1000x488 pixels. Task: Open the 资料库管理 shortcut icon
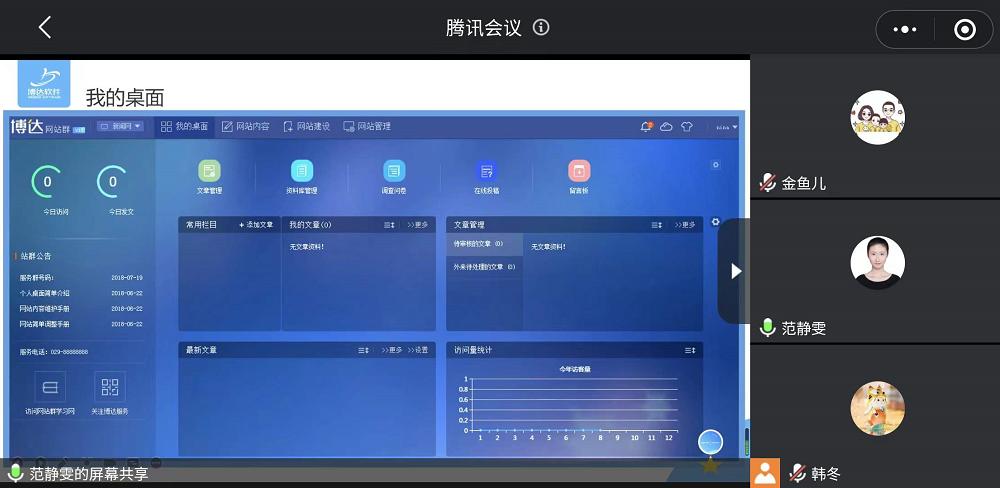tap(302, 171)
